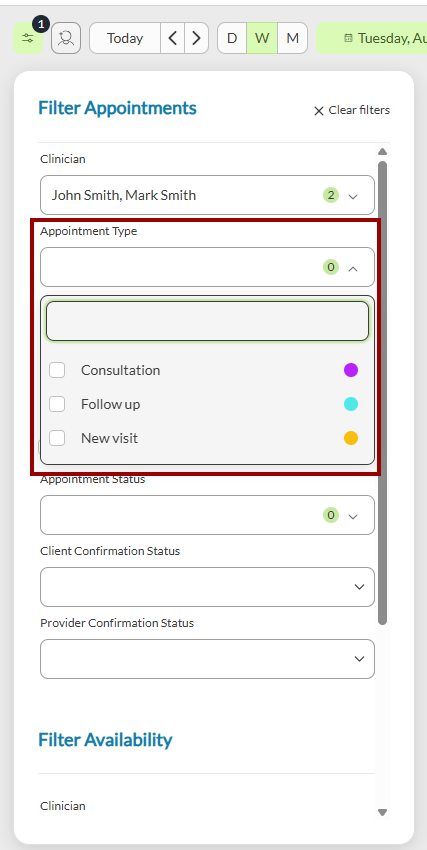Check the New visit checkbox
Viewport: 427px width, 850px height.
click(x=57, y=438)
